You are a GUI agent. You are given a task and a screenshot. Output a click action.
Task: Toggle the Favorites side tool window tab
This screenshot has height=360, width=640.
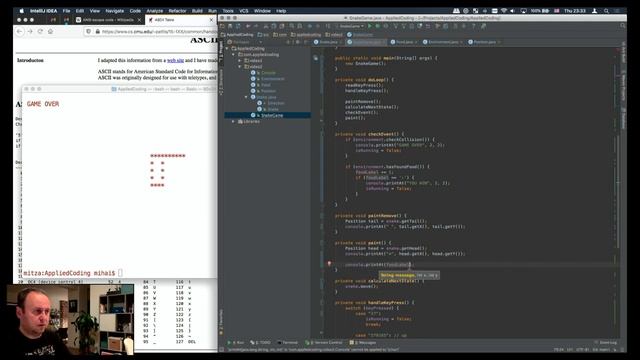pos(221,322)
